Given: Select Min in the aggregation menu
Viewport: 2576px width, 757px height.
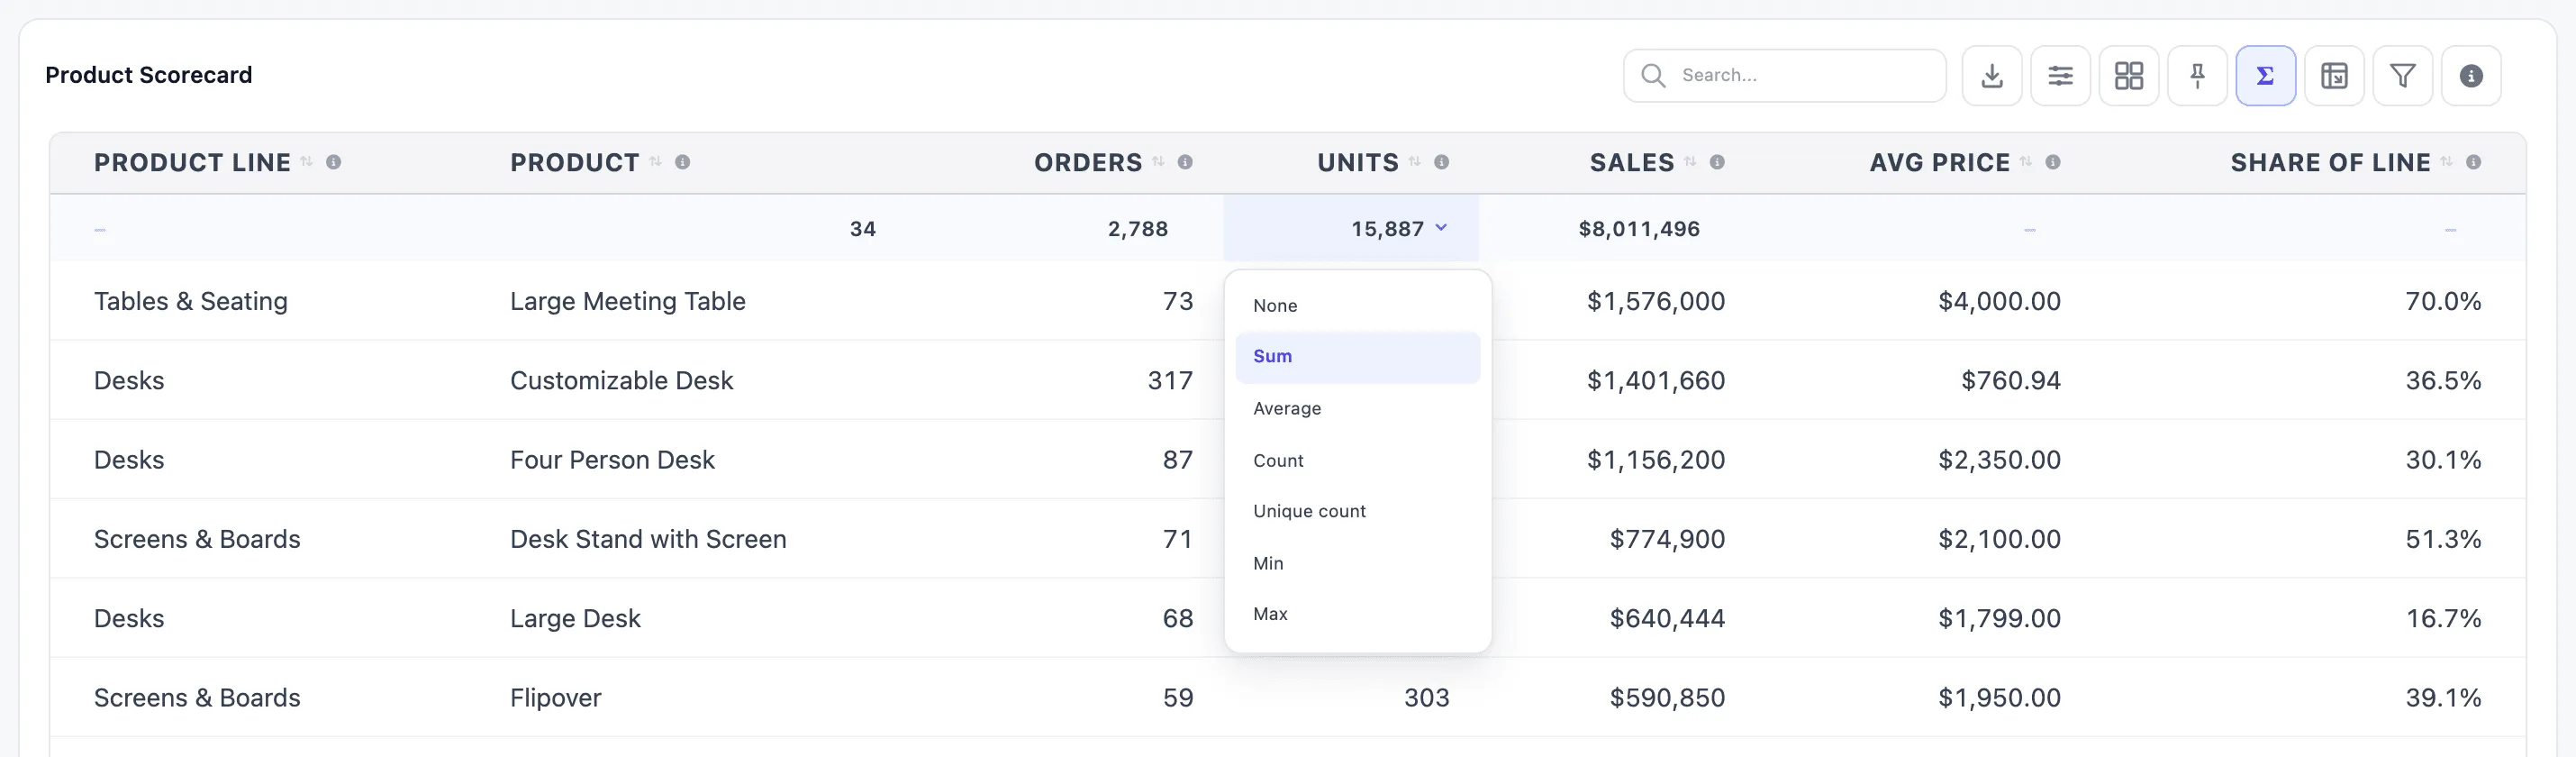Looking at the screenshot, I should point(1358,564).
